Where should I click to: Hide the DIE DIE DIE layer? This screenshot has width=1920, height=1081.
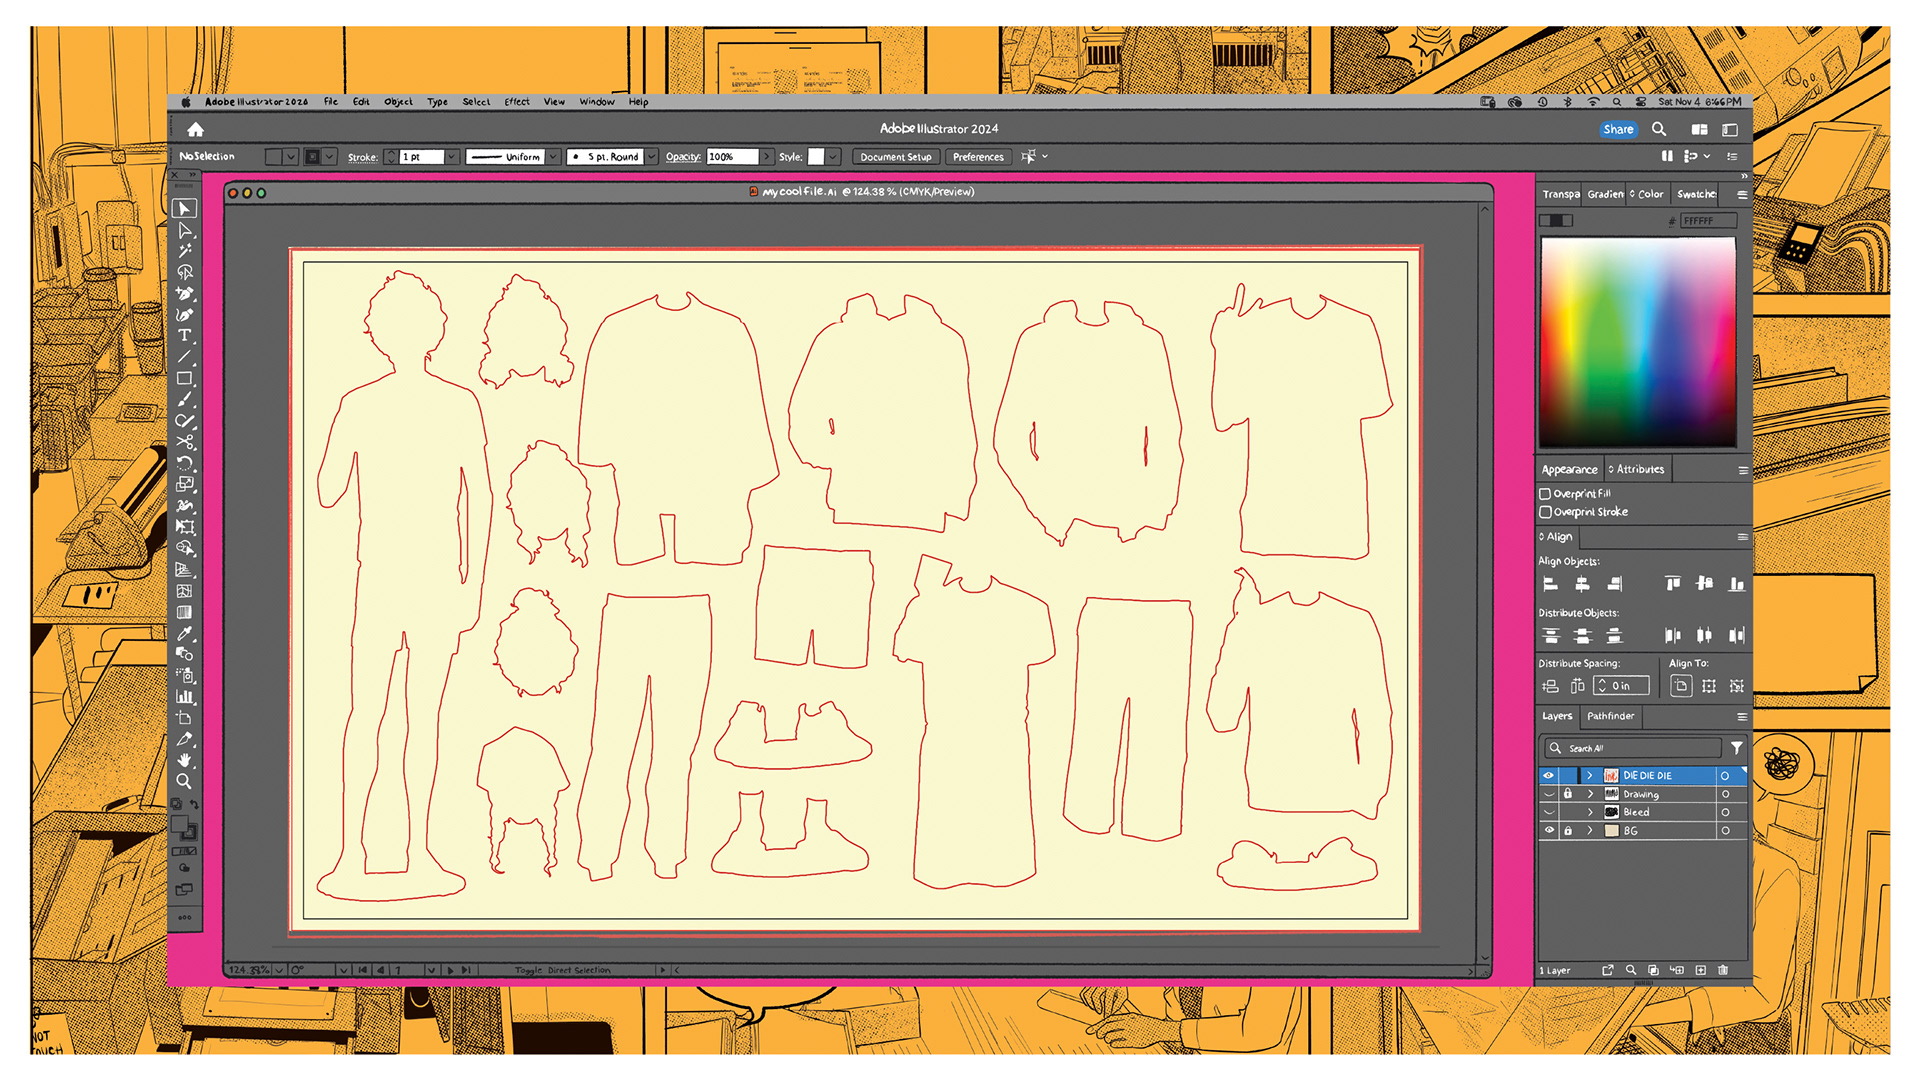pyautogui.click(x=1548, y=776)
